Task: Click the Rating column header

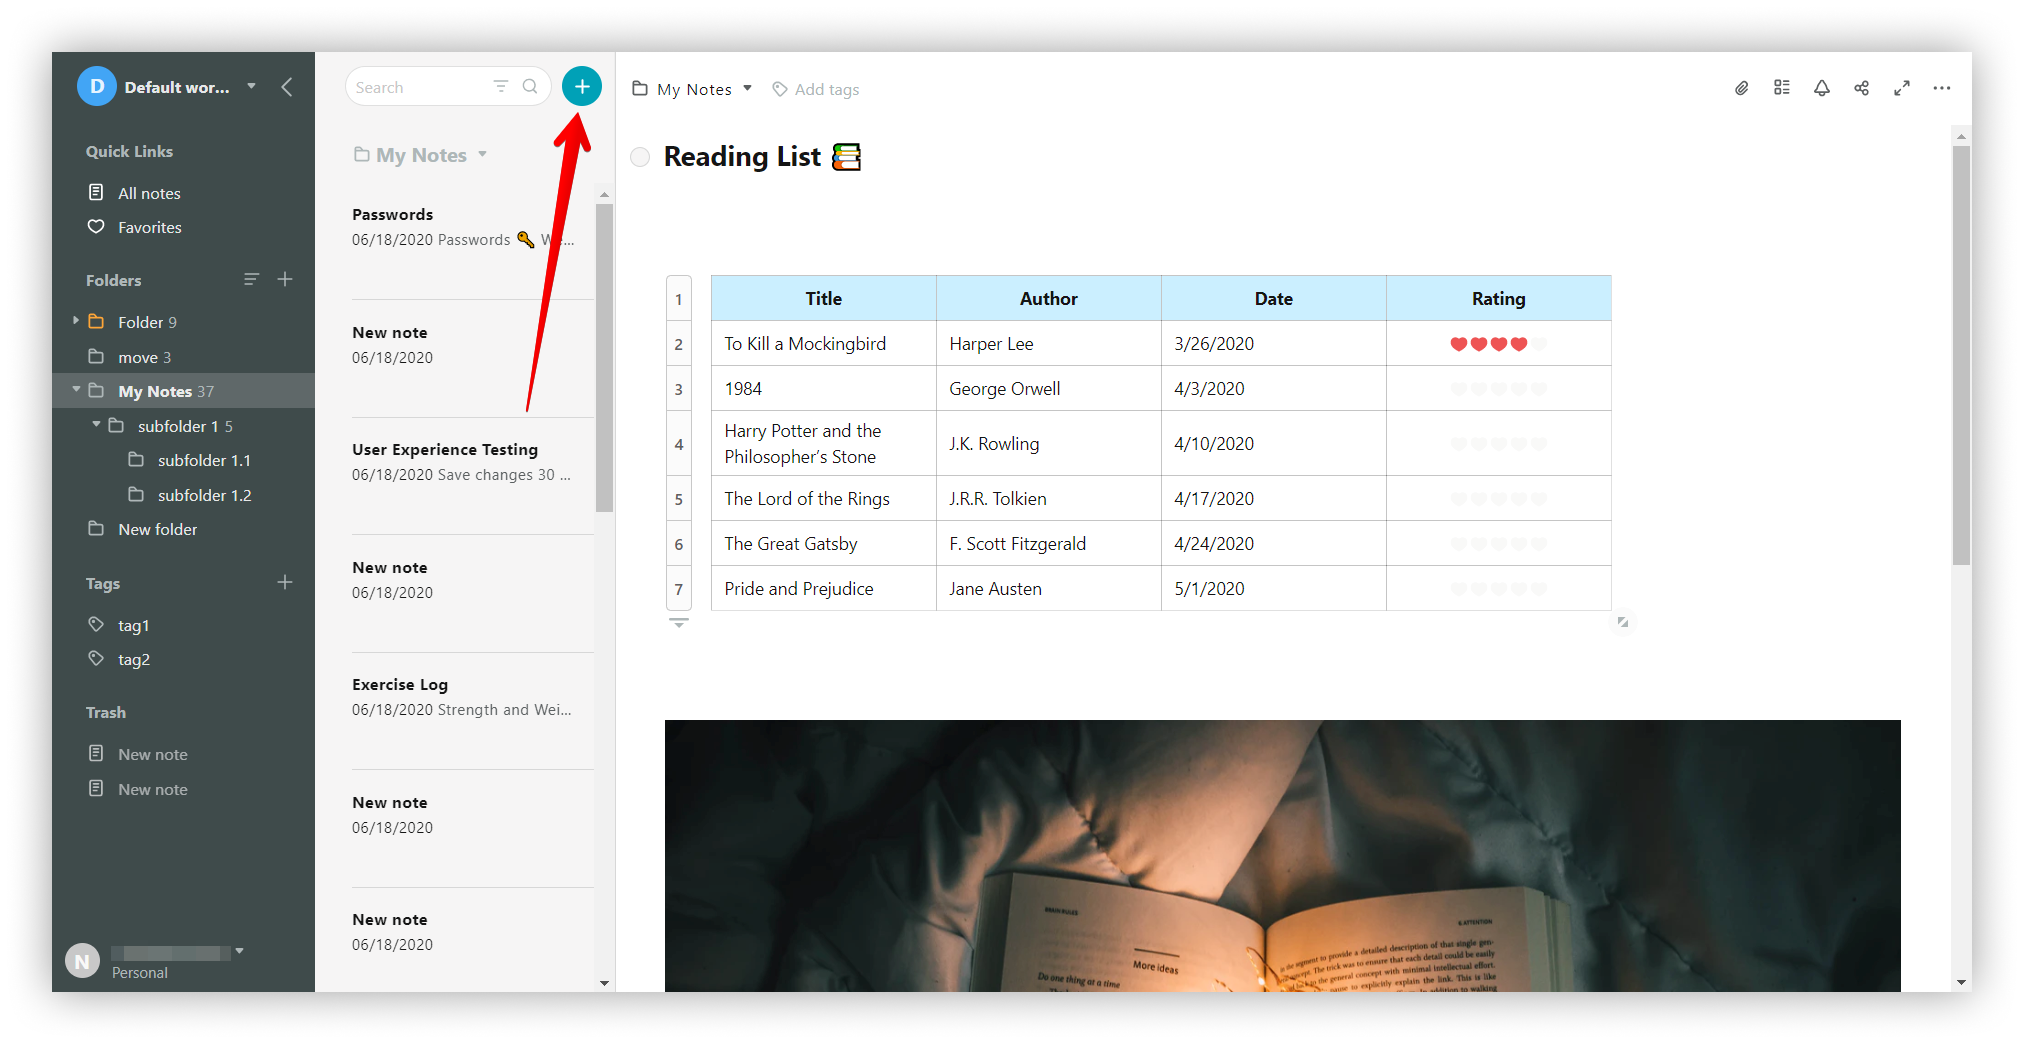Action: coord(1498,298)
